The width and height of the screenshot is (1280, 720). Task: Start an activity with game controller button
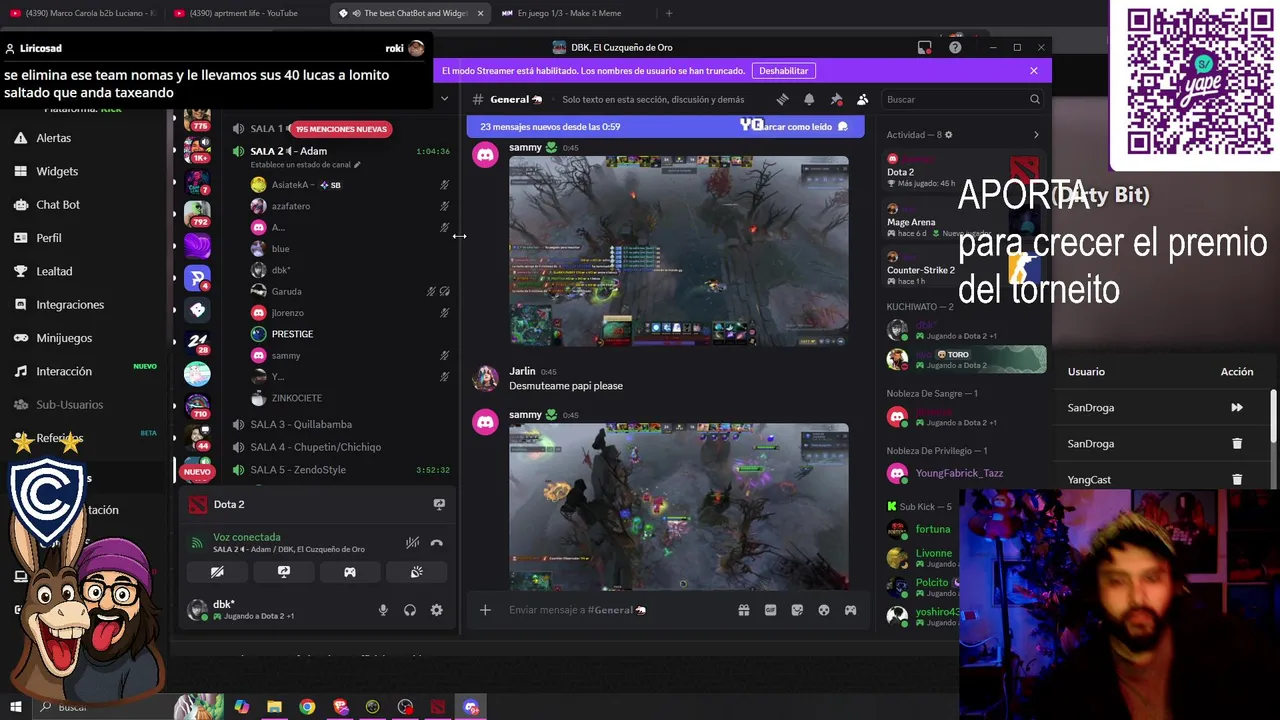[350, 572]
